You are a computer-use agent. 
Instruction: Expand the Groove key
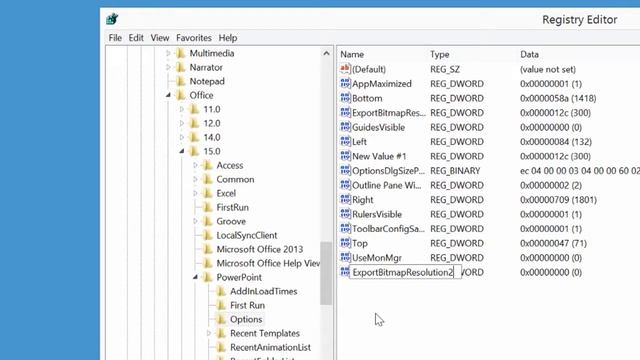[x=196, y=221]
